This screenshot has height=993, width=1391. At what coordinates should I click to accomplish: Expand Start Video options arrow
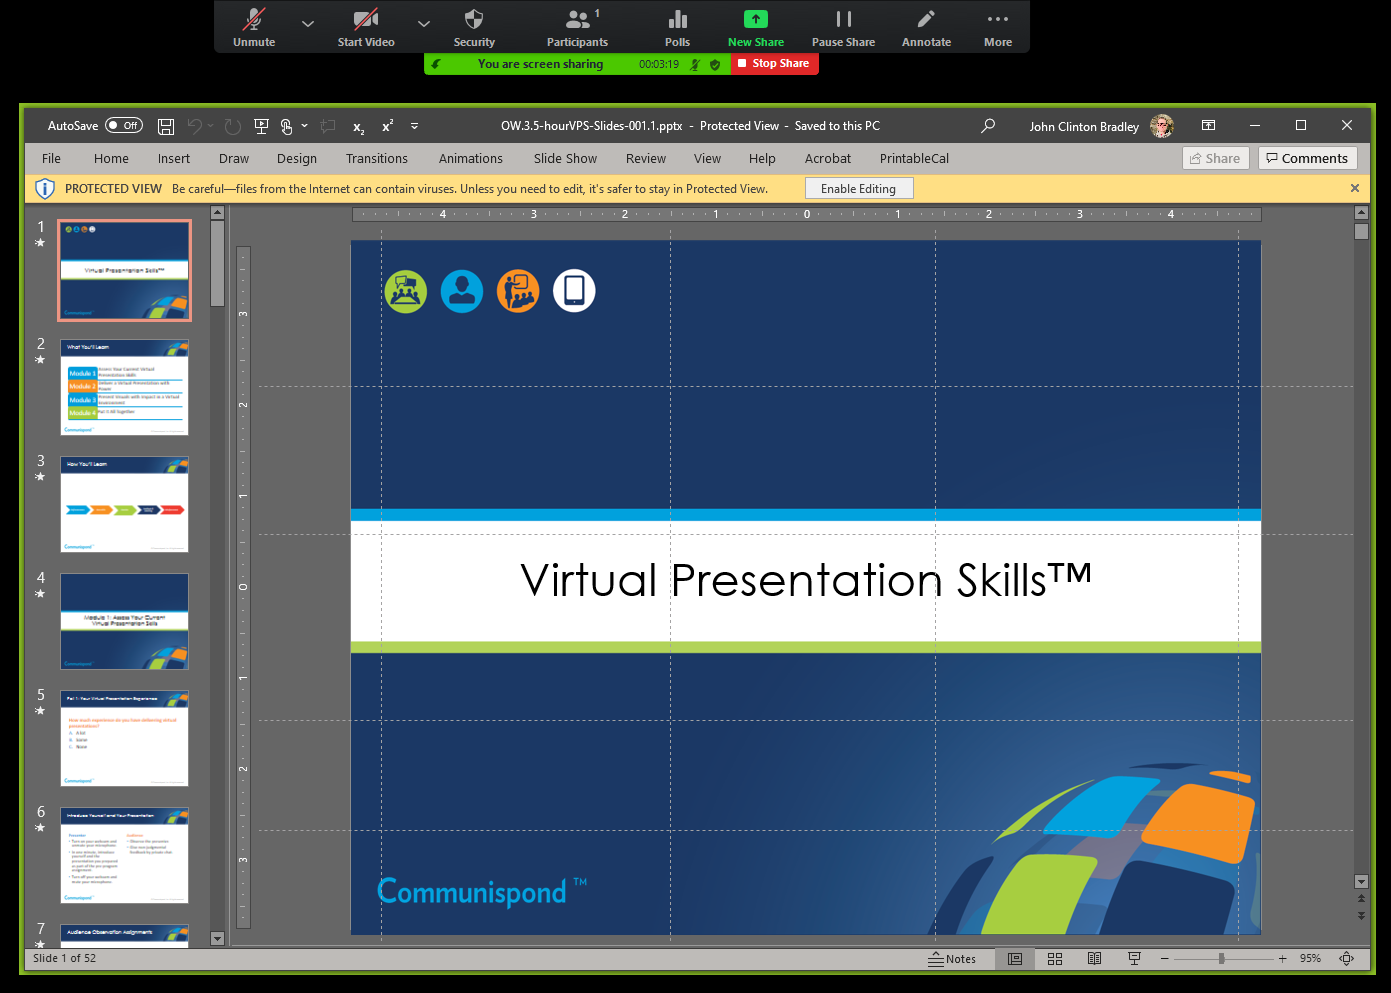424,23
